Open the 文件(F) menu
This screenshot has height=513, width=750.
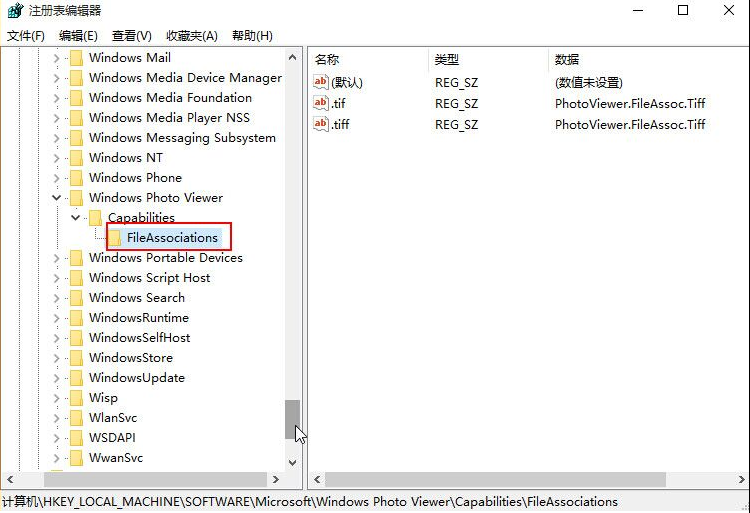(x=26, y=36)
